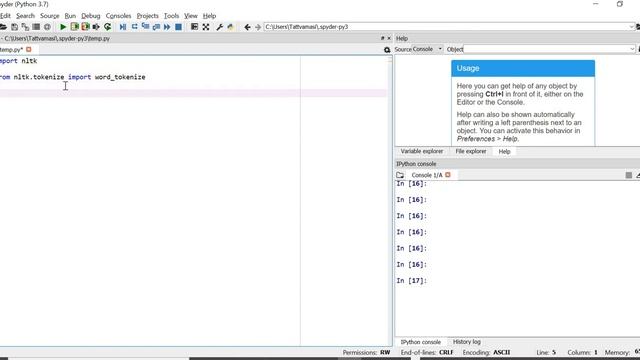Expand the Object combo box dropdown
This screenshot has height=360, width=640.
coord(632,49)
